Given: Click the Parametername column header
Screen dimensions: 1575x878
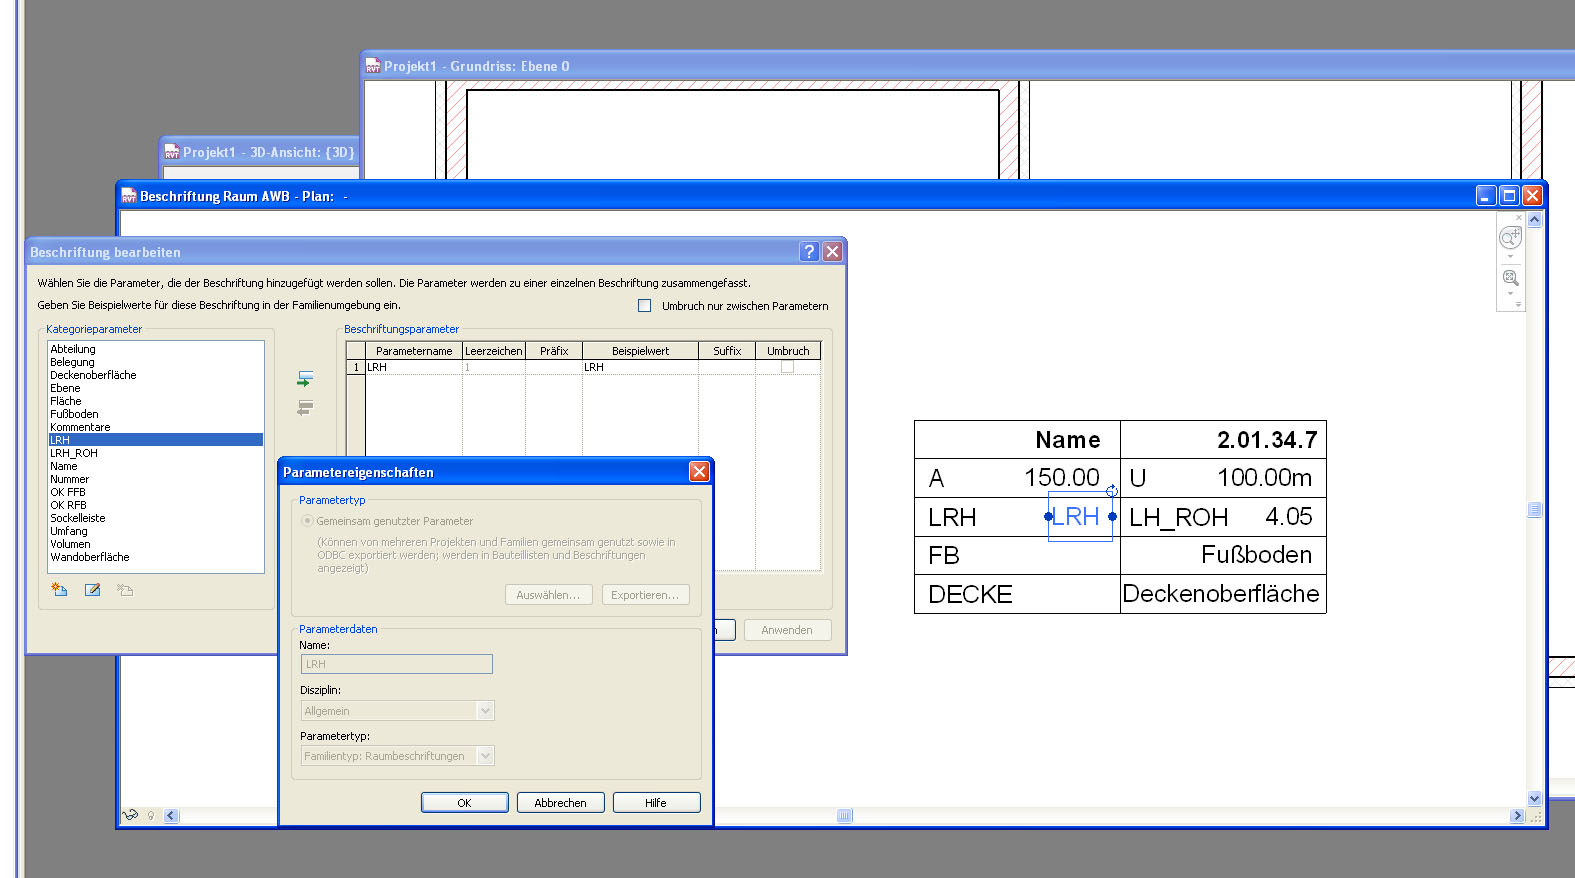Looking at the screenshot, I should tap(414, 351).
